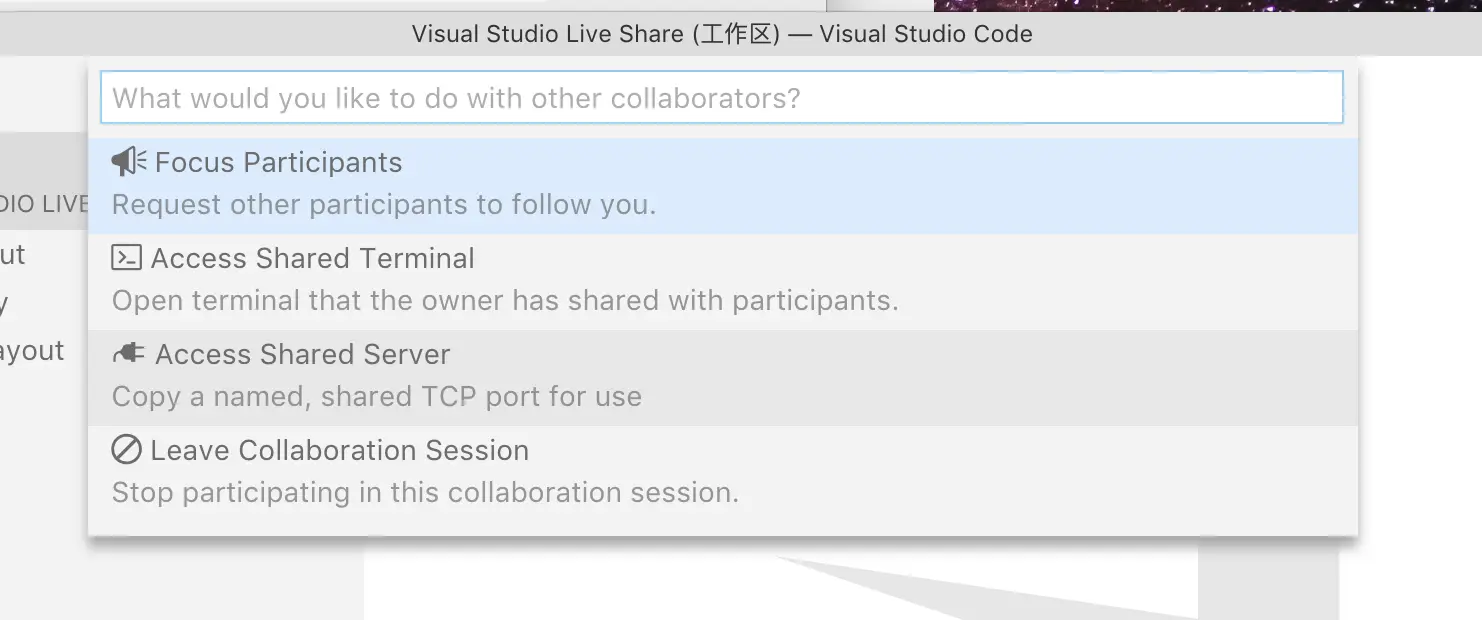Click 'Open terminal that the owner has shared' text
1482x620 pixels.
click(504, 301)
